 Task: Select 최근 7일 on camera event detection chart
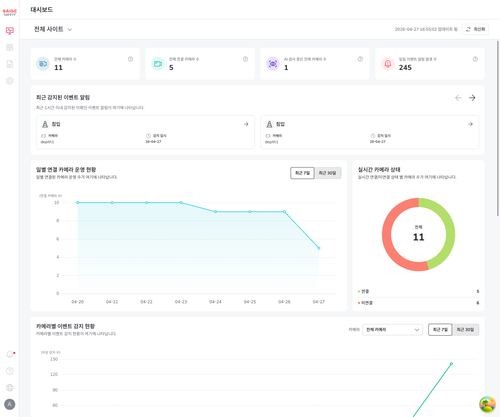pos(440,330)
